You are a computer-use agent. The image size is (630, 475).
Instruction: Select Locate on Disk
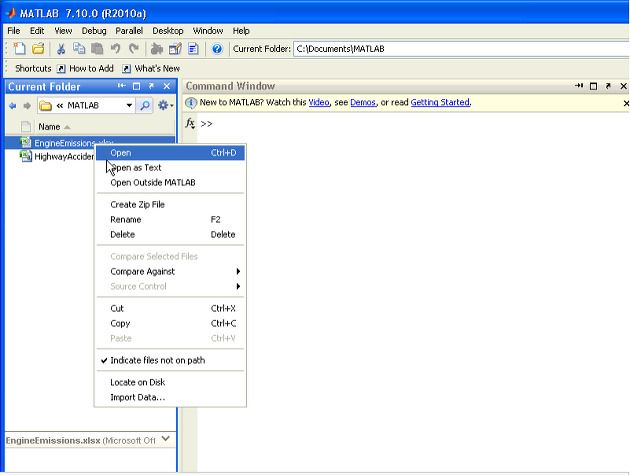point(170,382)
